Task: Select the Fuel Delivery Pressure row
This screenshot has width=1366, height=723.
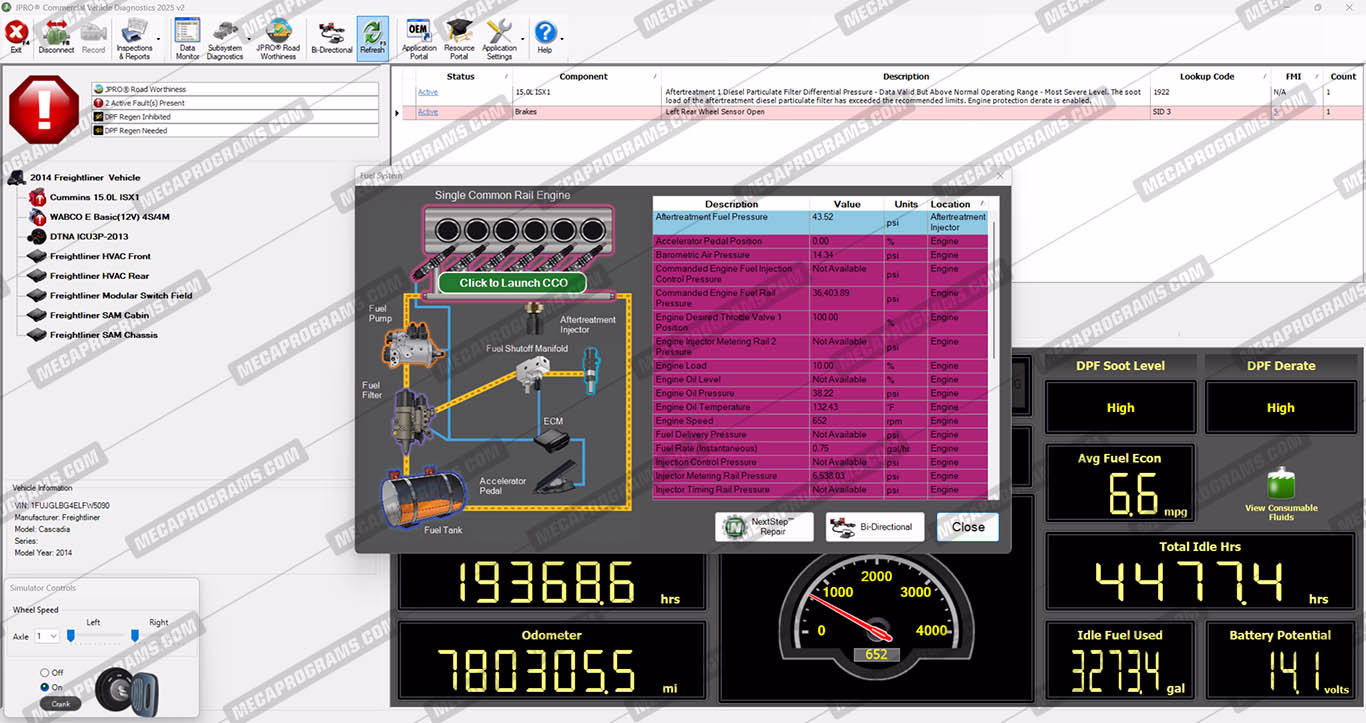Action: click(x=821, y=435)
